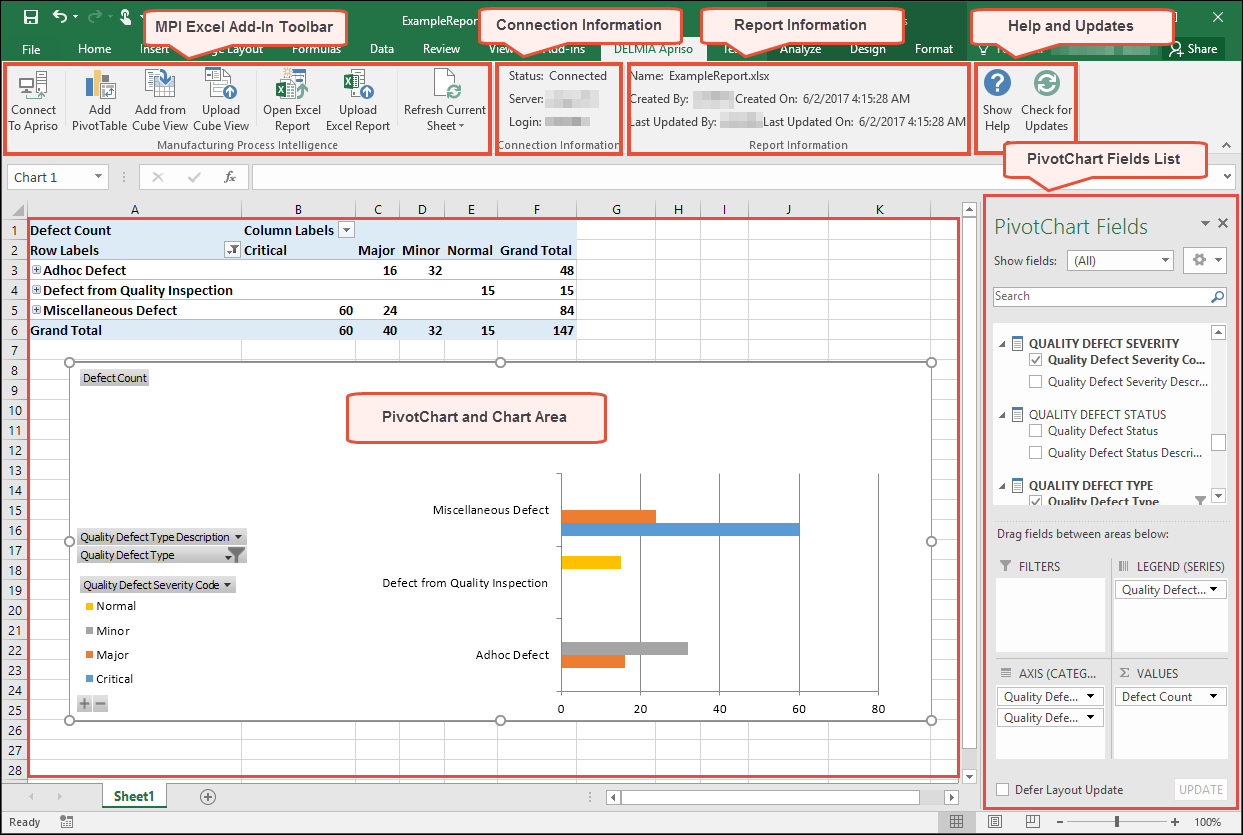Uncheck Quality Defect Severity Code field
The width and height of the screenshot is (1243, 835).
(x=1036, y=360)
